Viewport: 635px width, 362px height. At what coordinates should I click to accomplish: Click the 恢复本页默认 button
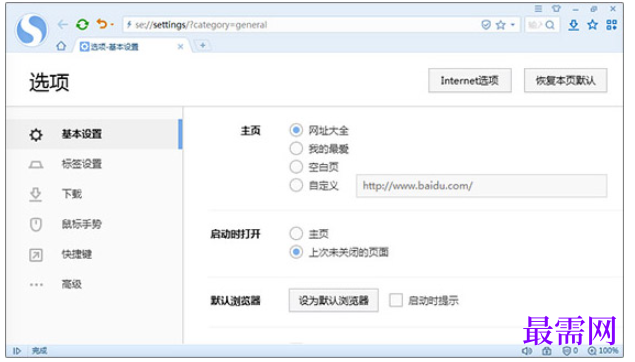pyautogui.click(x=565, y=81)
